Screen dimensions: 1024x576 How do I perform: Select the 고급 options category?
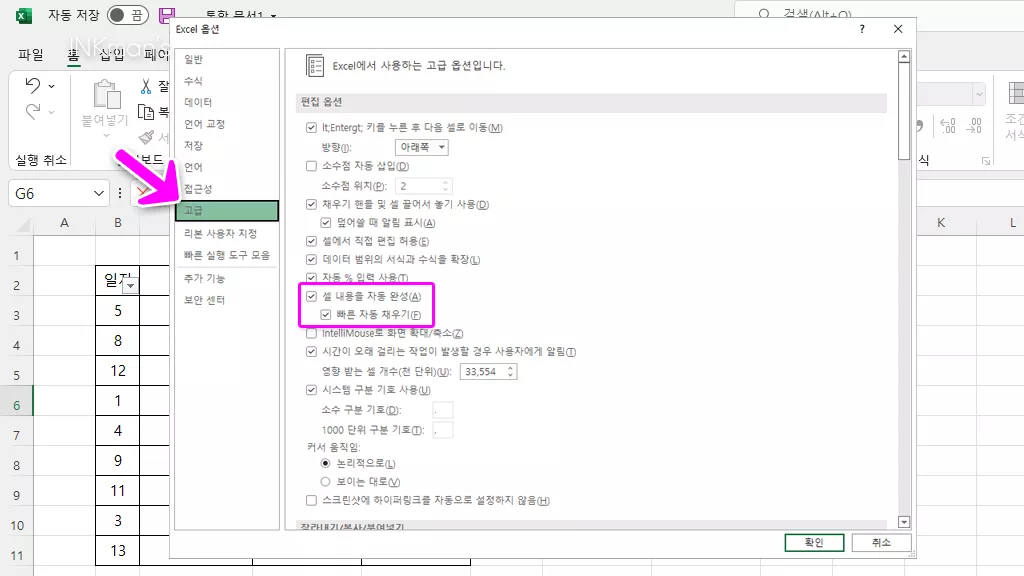click(x=227, y=210)
